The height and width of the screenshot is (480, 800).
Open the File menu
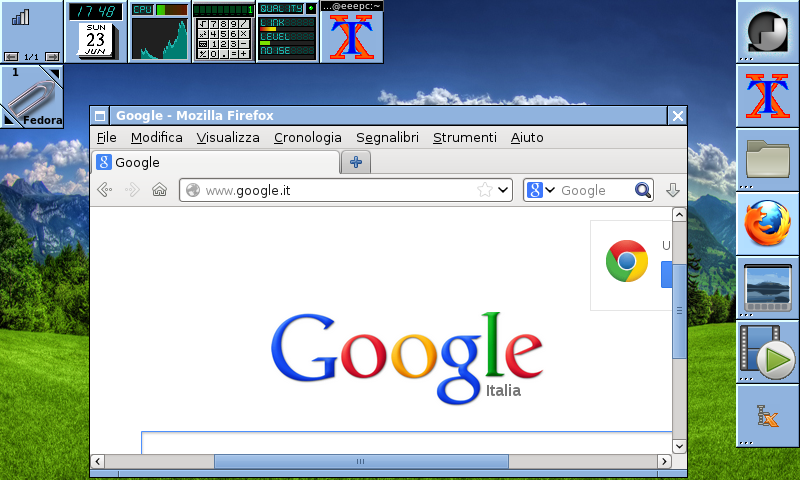coord(107,137)
